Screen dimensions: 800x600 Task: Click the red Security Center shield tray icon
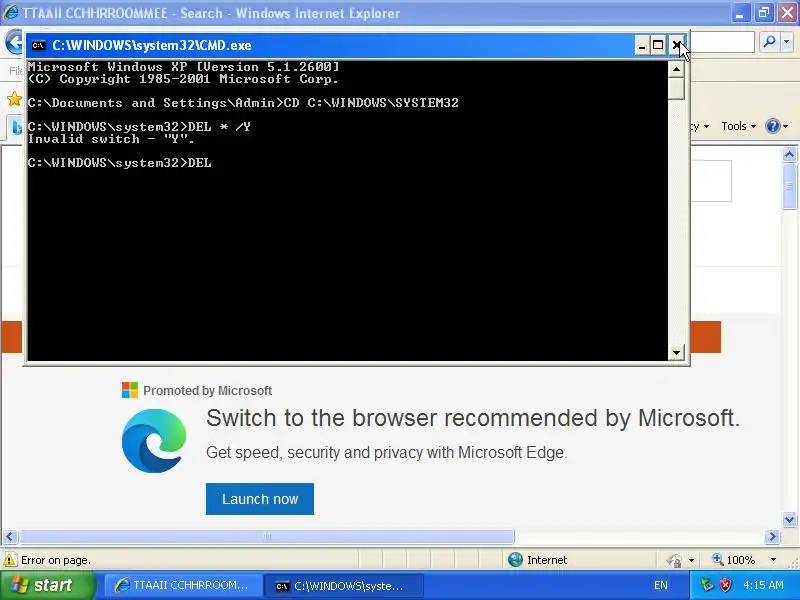[725, 585]
